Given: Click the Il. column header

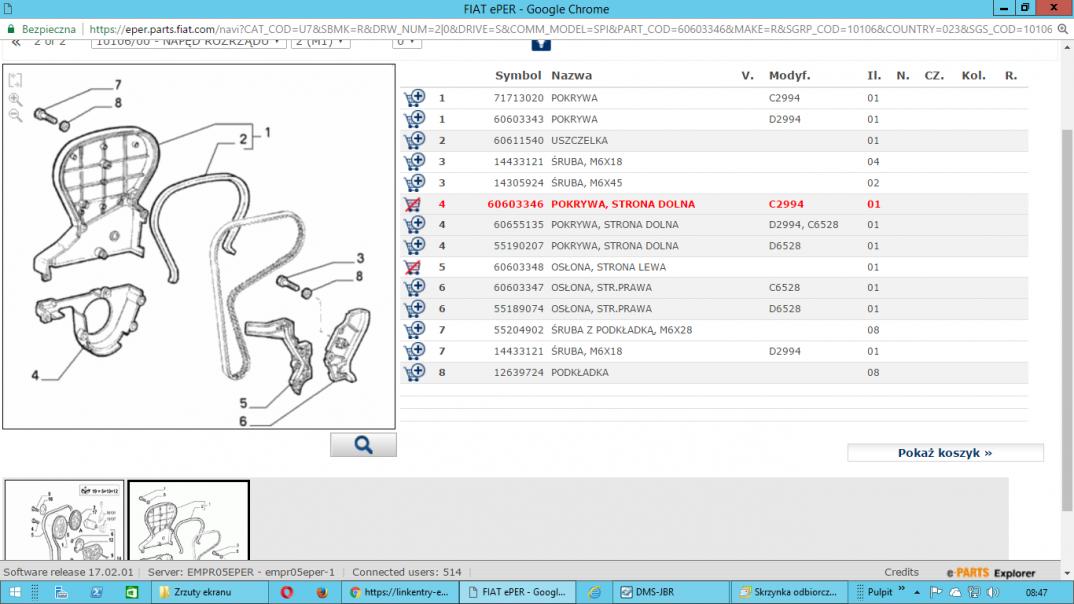Looking at the screenshot, I should tap(873, 75).
